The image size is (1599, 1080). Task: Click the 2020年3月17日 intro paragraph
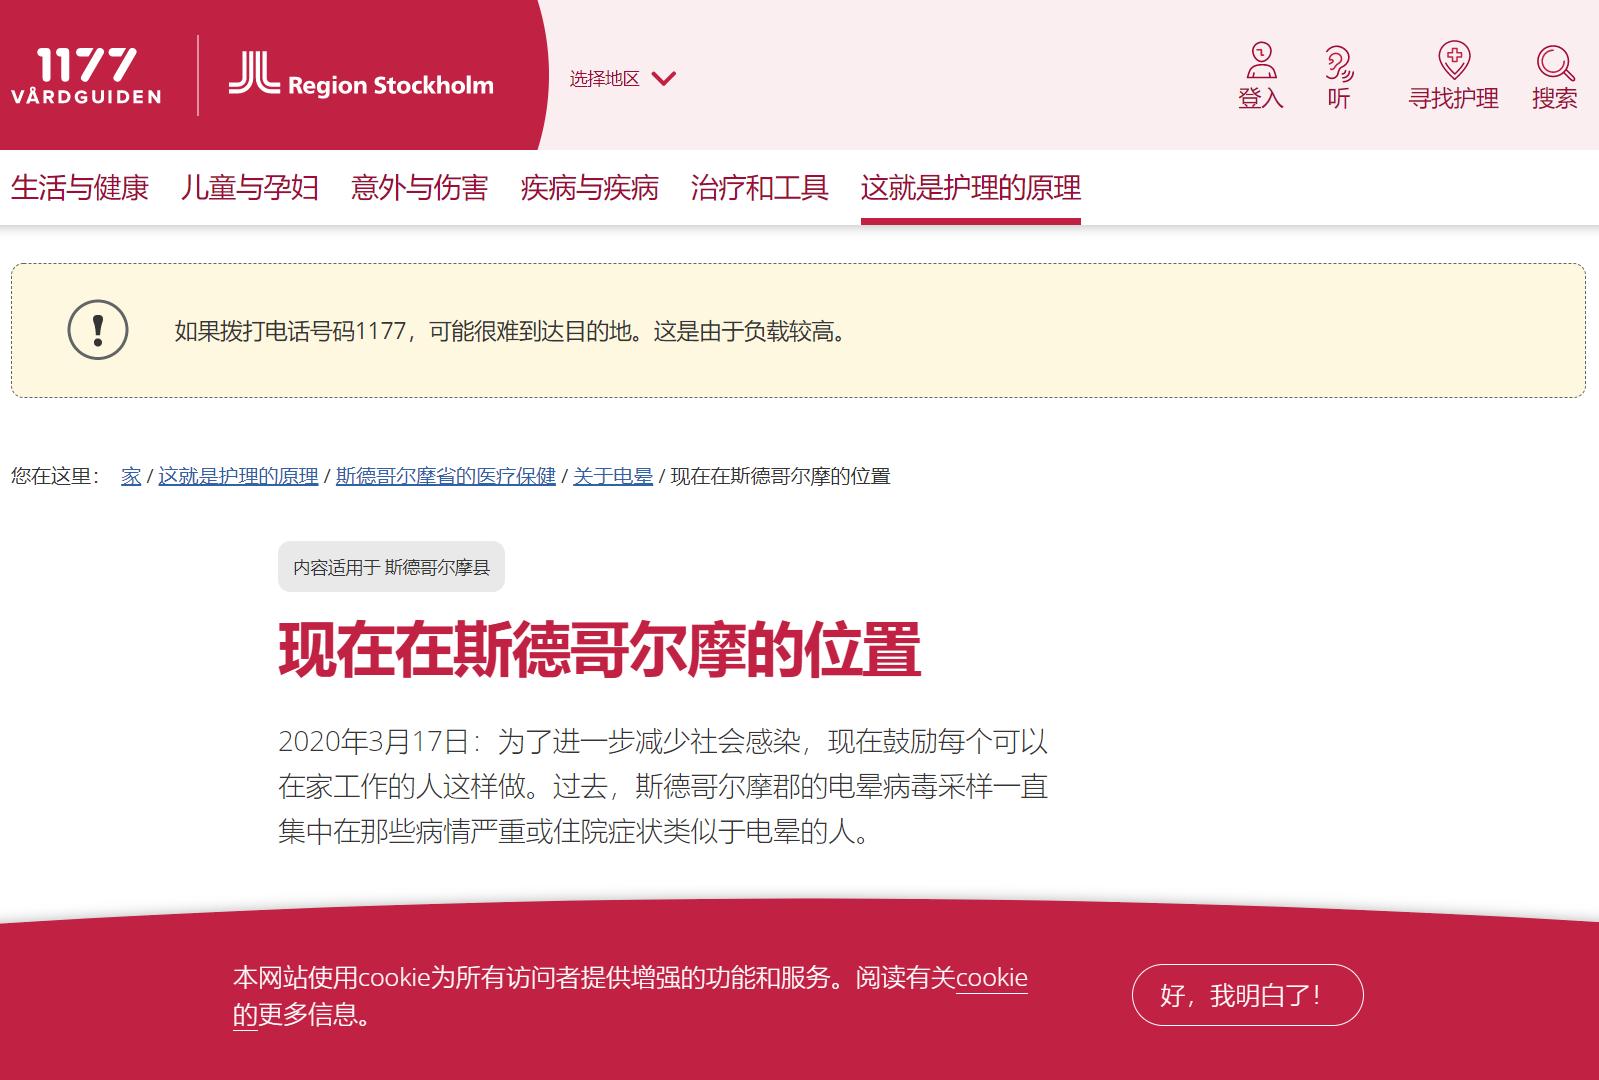click(x=663, y=786)
